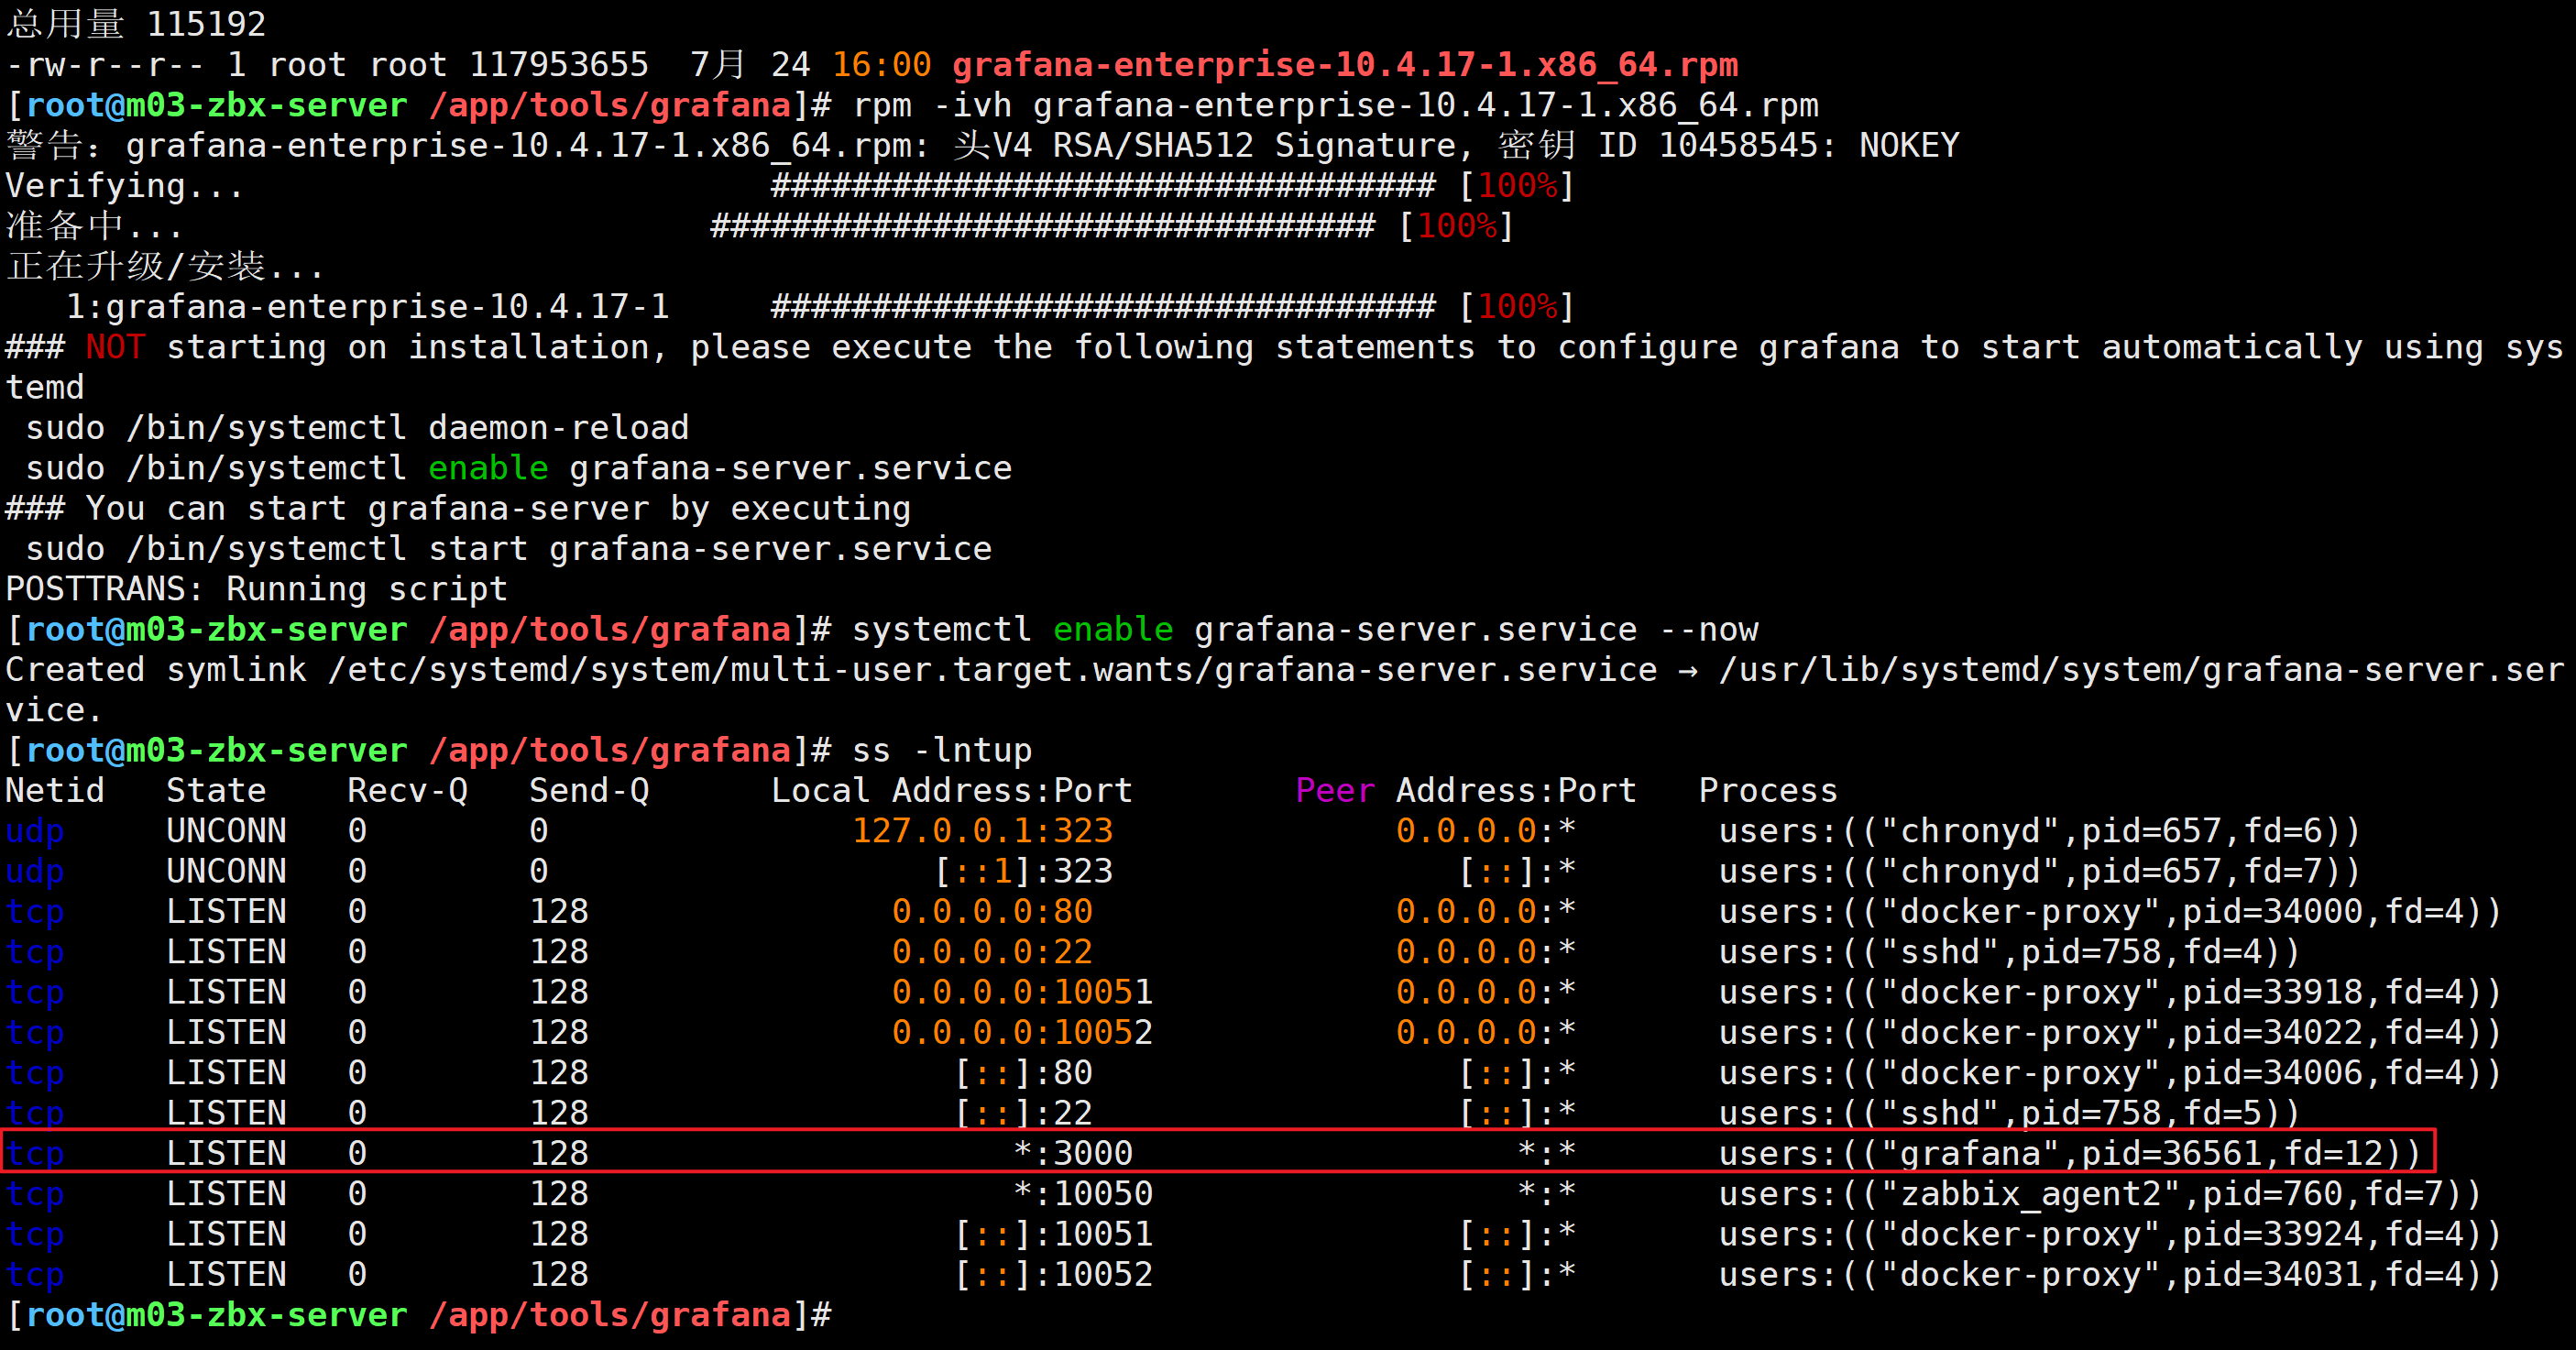This screenshot has height=1350, width=2576.
Task: Click sshd process entry with fd=4
Action: click(2009, 952)
